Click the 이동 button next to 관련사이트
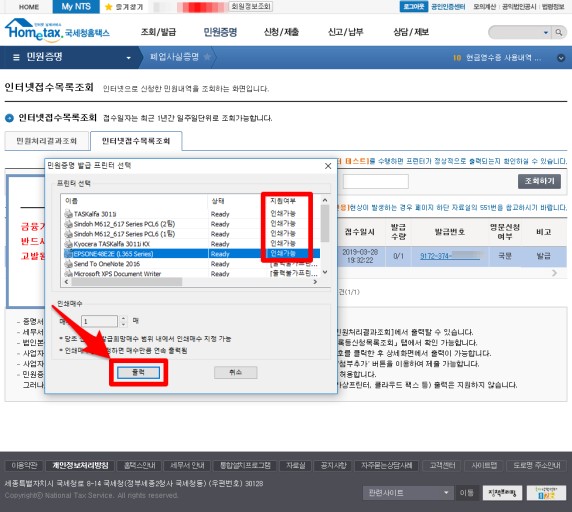Viewport: 572px width, 512px height. tap(466, 493)
